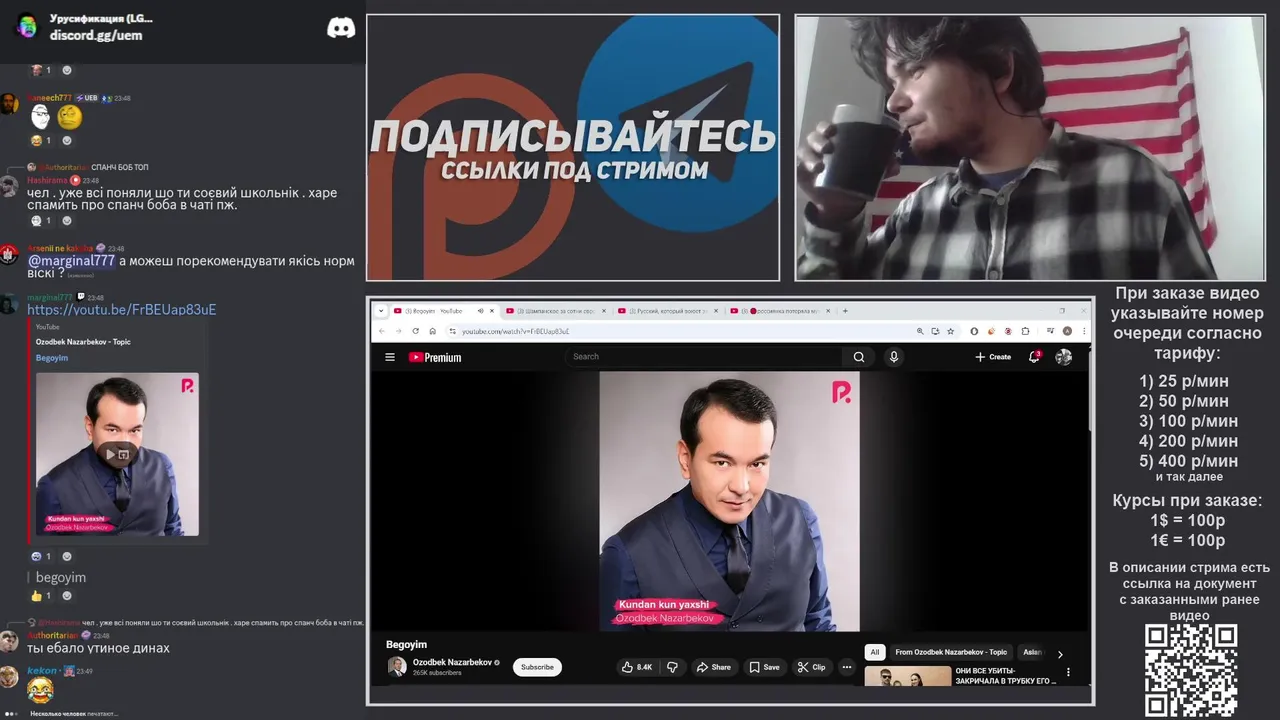1280x720 pixels.
Task: Click the QR code image
Action: [x=1191, y=671]
